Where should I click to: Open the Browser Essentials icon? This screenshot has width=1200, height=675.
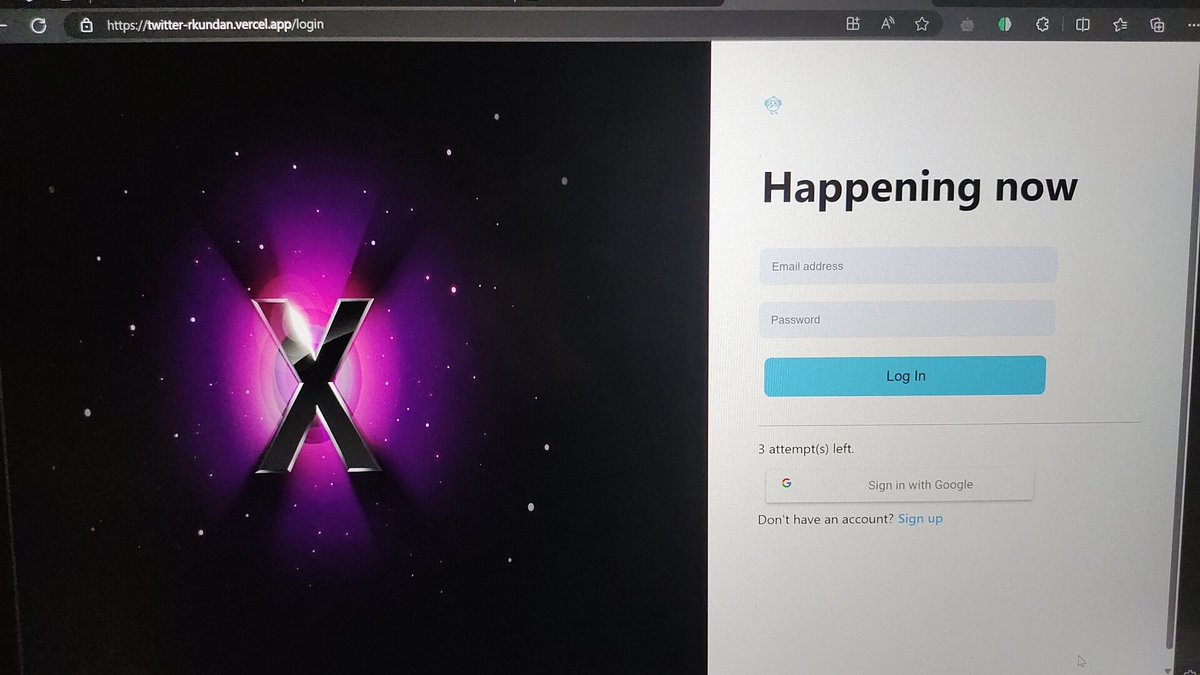[1043, 24]
